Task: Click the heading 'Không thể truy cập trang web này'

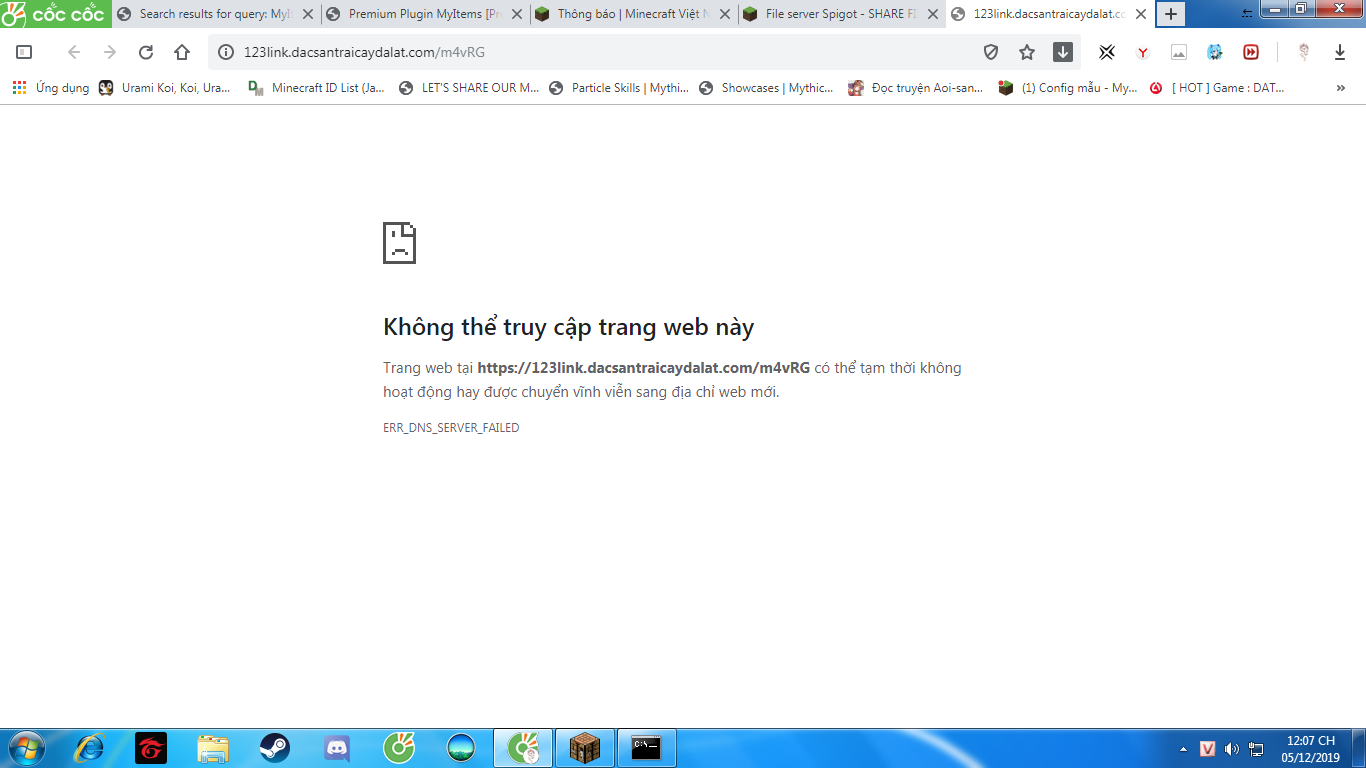Action: 568,327
